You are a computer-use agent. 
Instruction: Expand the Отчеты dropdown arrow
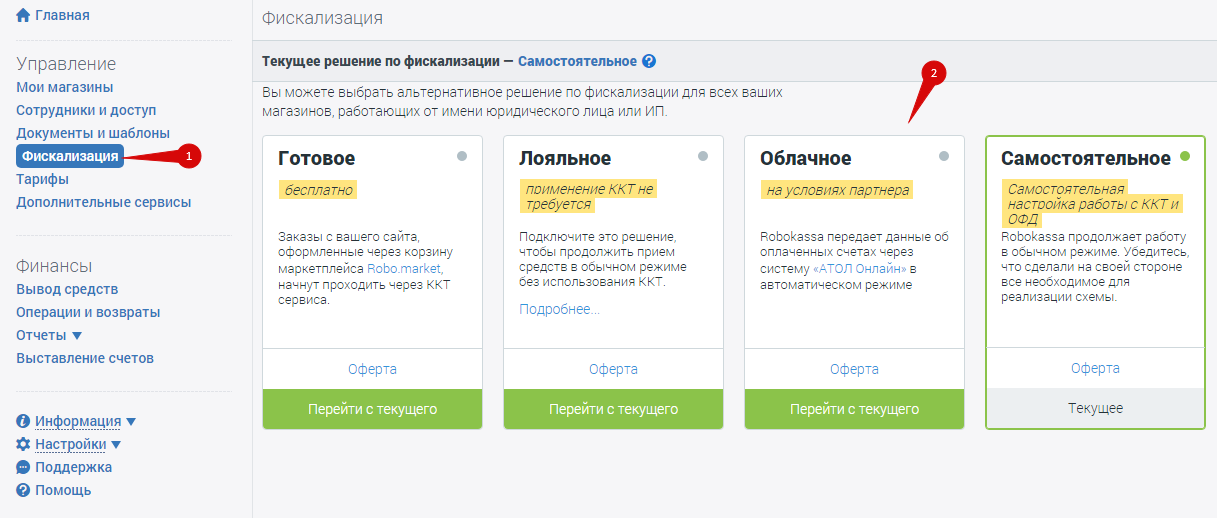[78, 335]
